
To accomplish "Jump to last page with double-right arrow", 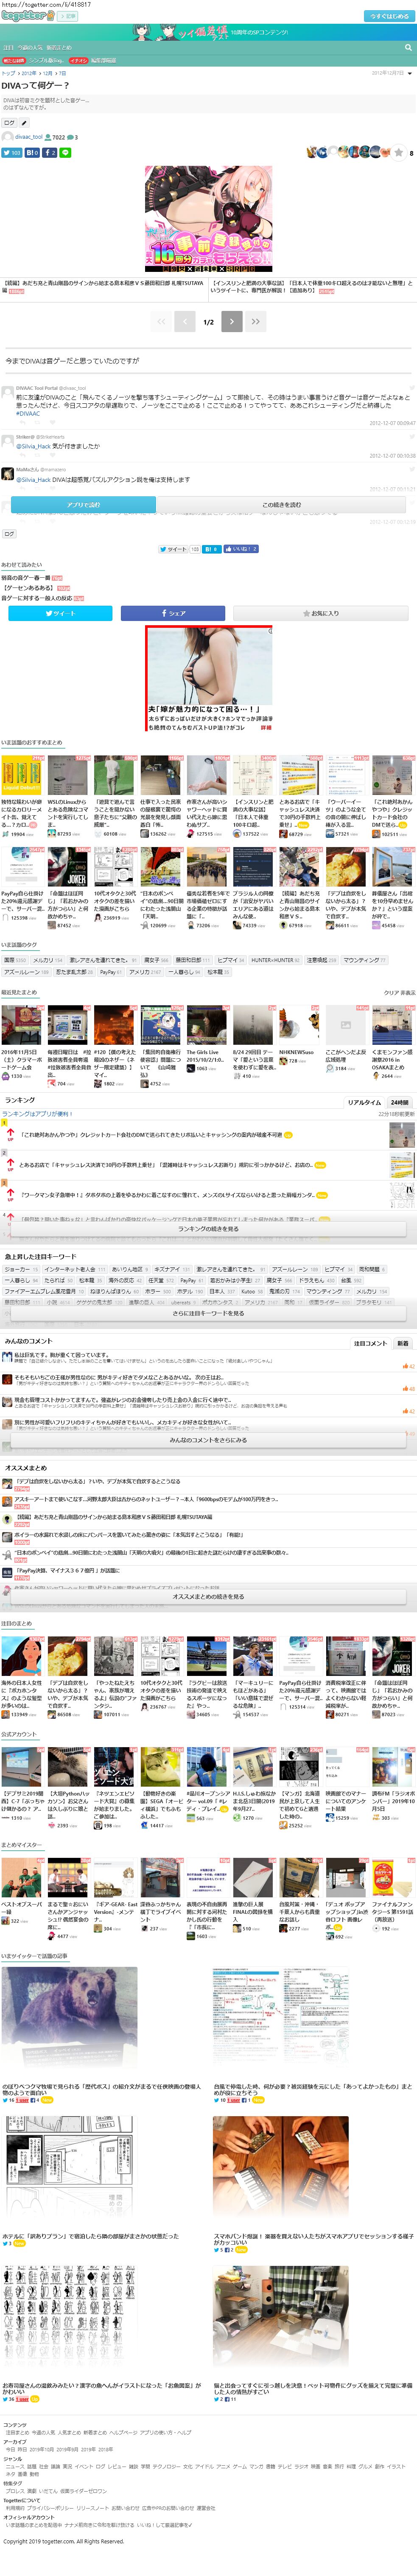I will (x=256, y=321).
